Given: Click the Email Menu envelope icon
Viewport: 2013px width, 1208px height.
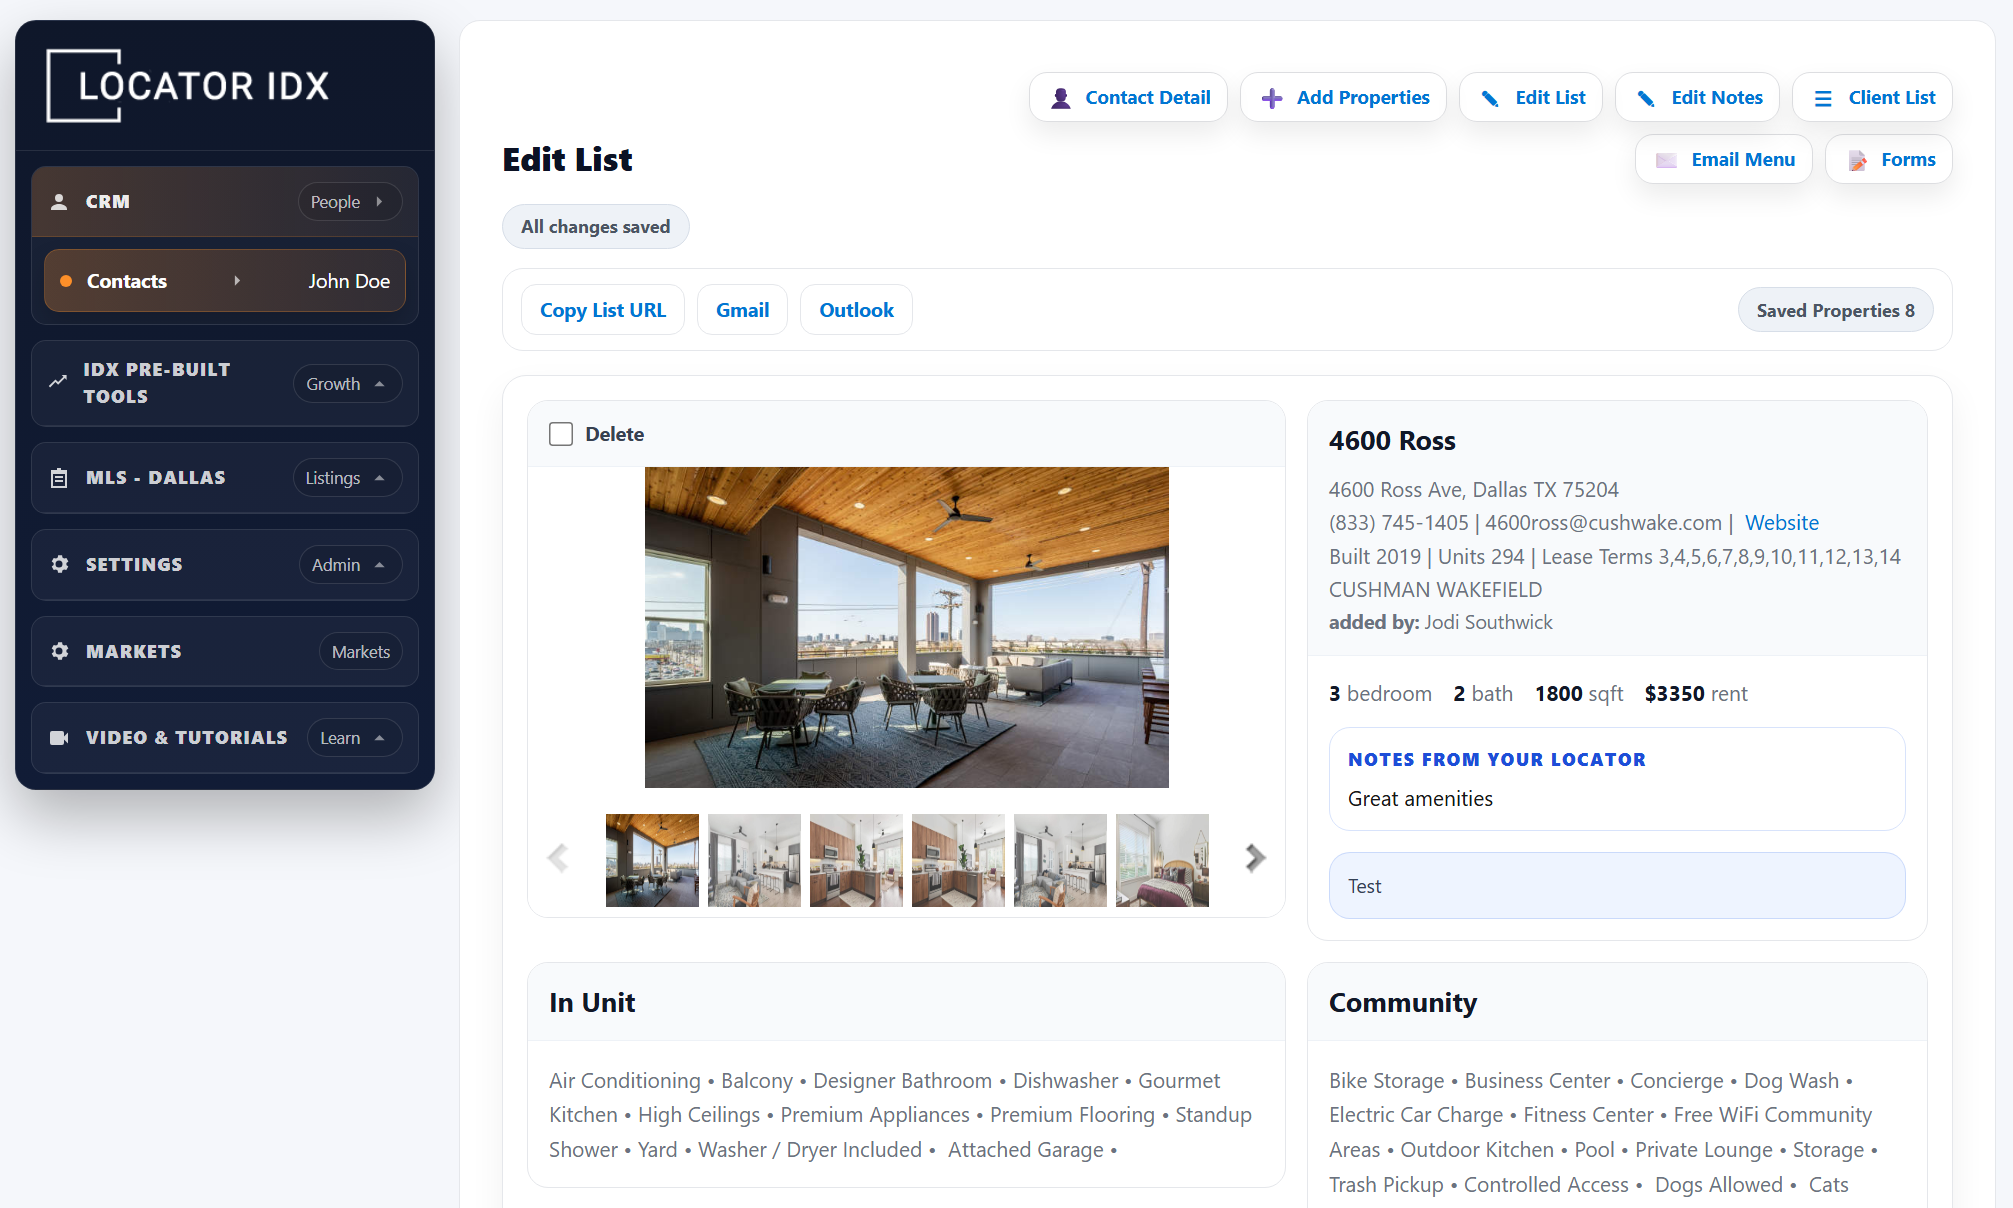Looking at the screenshot, I should 1666,160.
